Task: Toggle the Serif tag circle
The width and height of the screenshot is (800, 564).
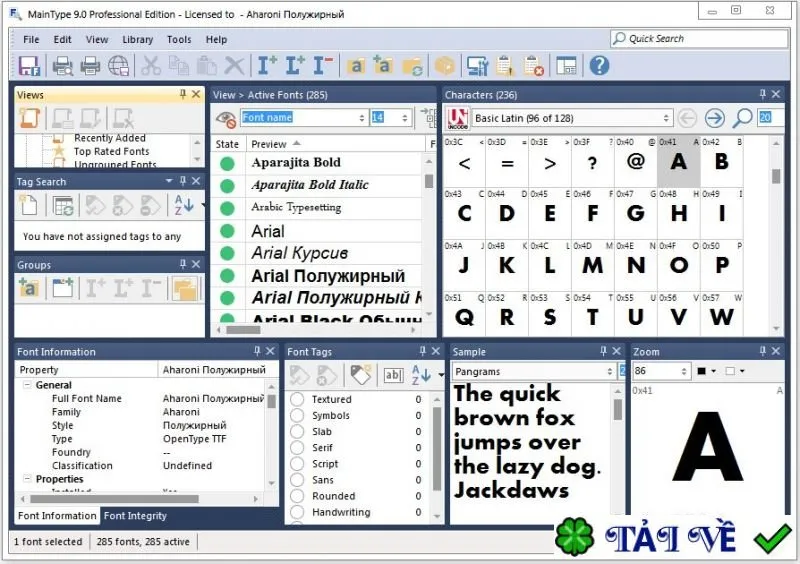Action: (297, 448)
